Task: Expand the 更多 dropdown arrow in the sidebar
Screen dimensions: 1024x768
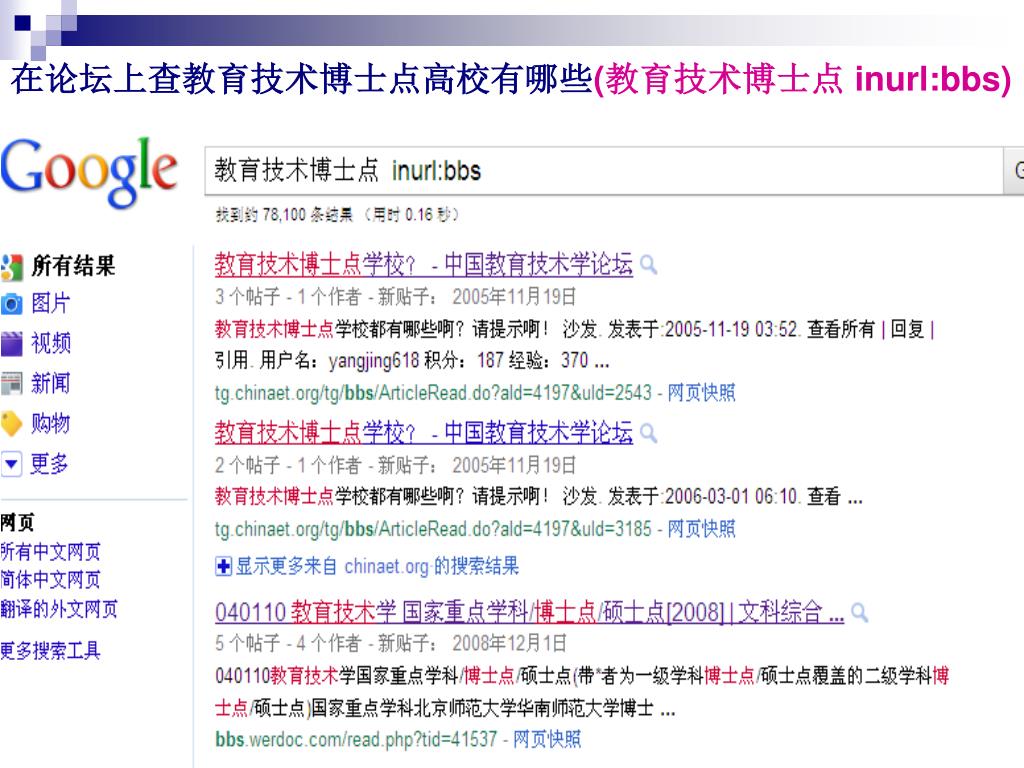Action: pyautogui.click(x=11, y=464)
